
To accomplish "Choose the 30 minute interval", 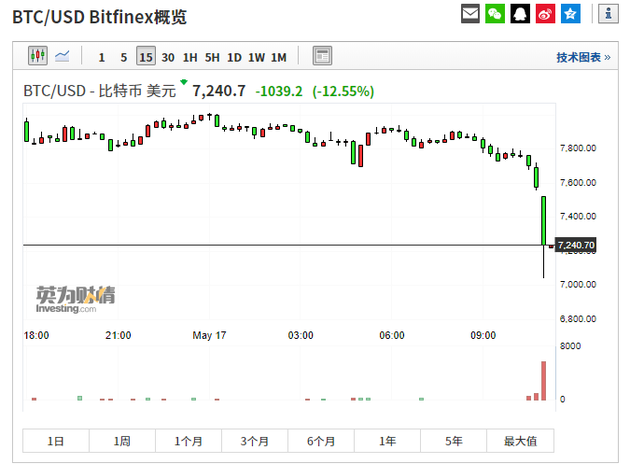I will [168, 57].
